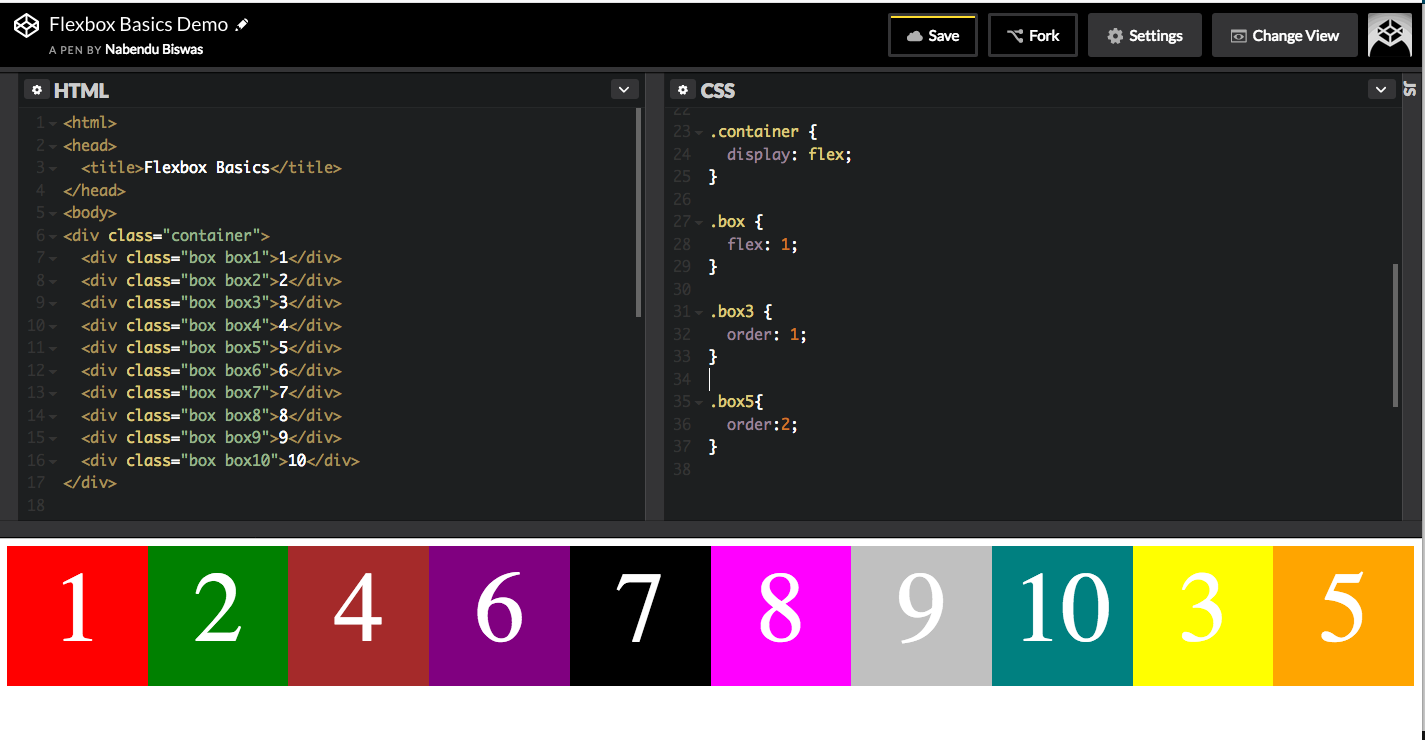Click the orange box numbered 5
Viewport: 1425px width, 740px height.
click(x=1343, y=616)
